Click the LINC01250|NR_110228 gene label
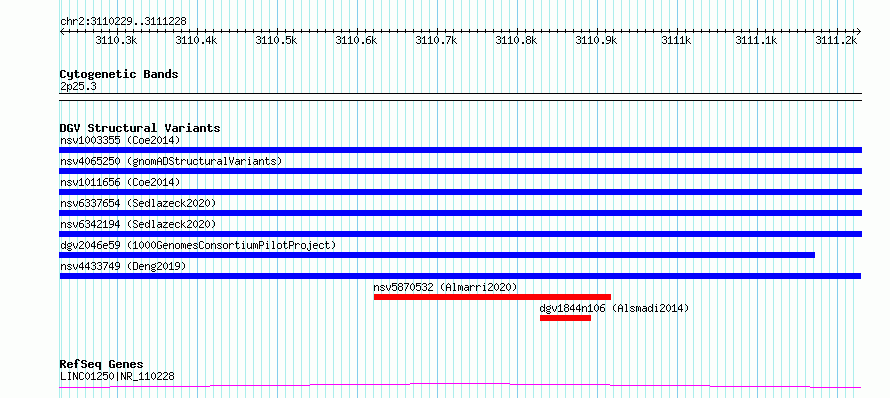The height and width of the screenshot is (398, 890). pyautogui.click(x=117, y=376)
